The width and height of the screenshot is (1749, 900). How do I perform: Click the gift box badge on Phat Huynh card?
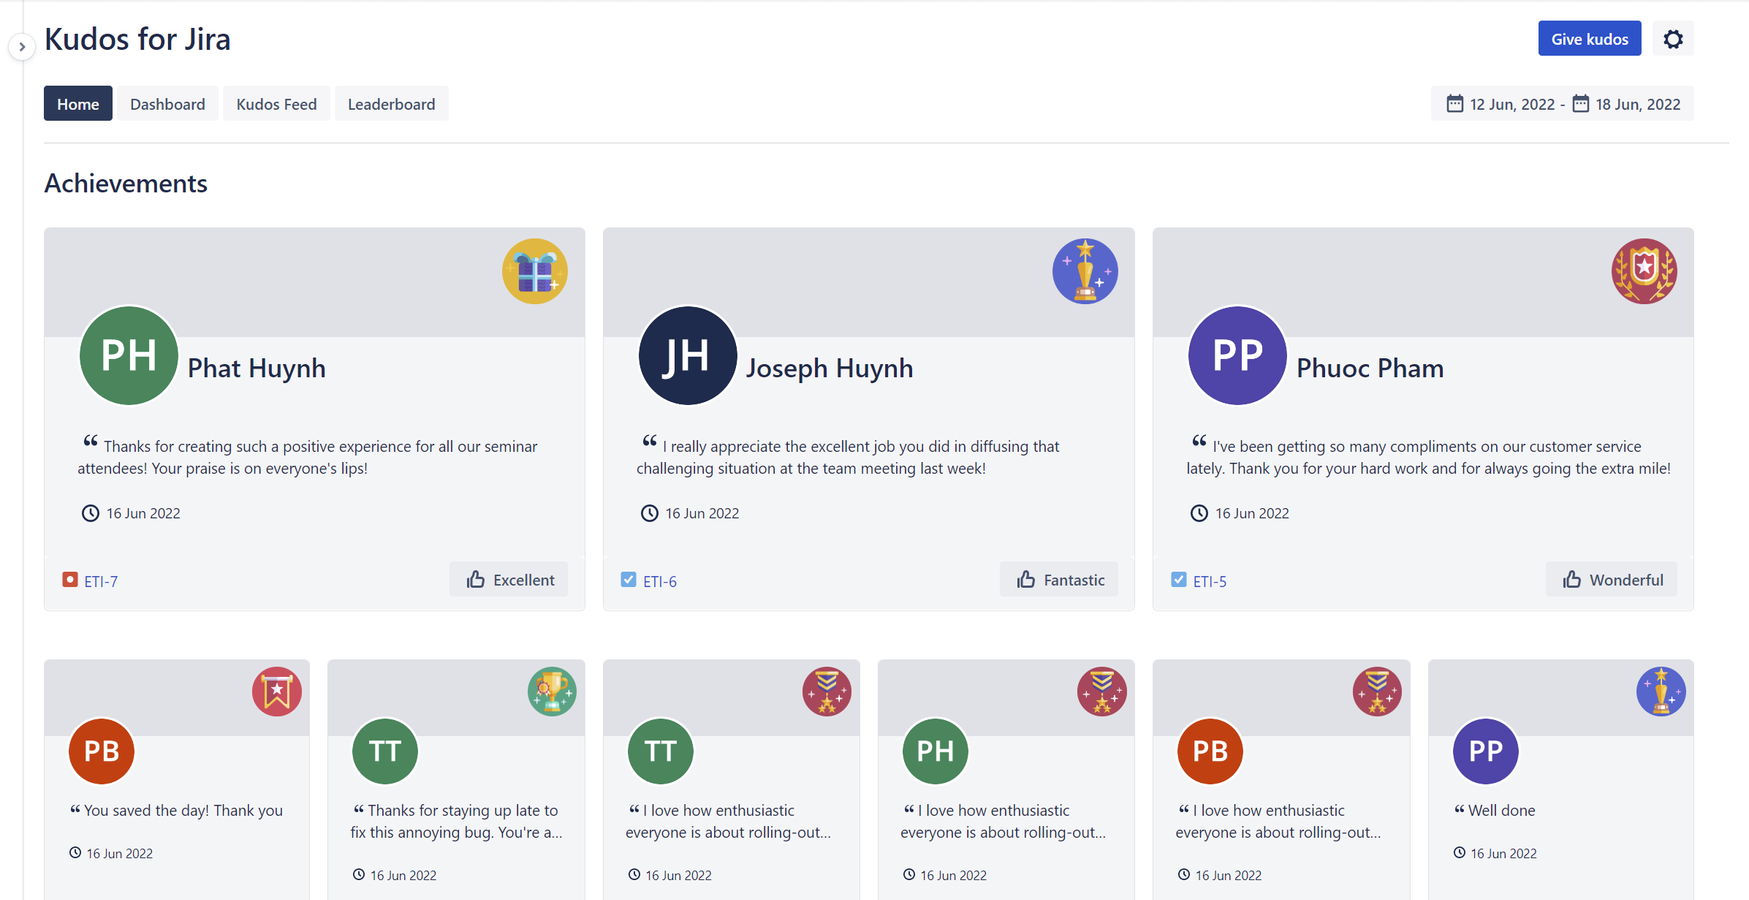point(535,271)
